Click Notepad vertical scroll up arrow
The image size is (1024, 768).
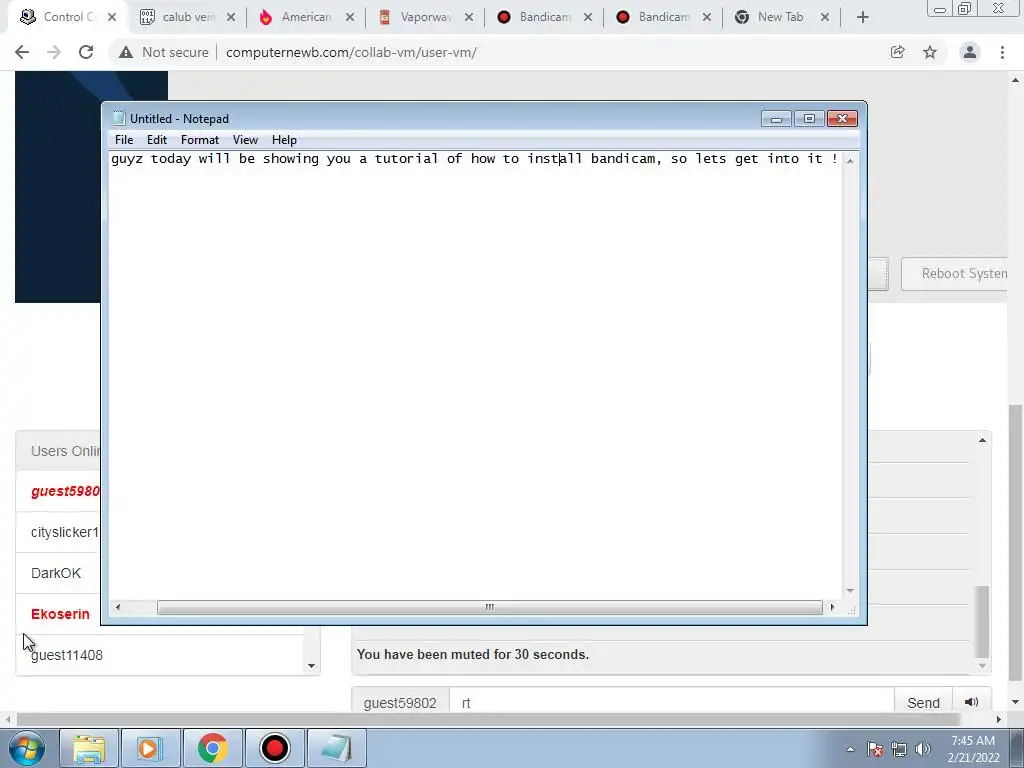[x=850, y=160]
